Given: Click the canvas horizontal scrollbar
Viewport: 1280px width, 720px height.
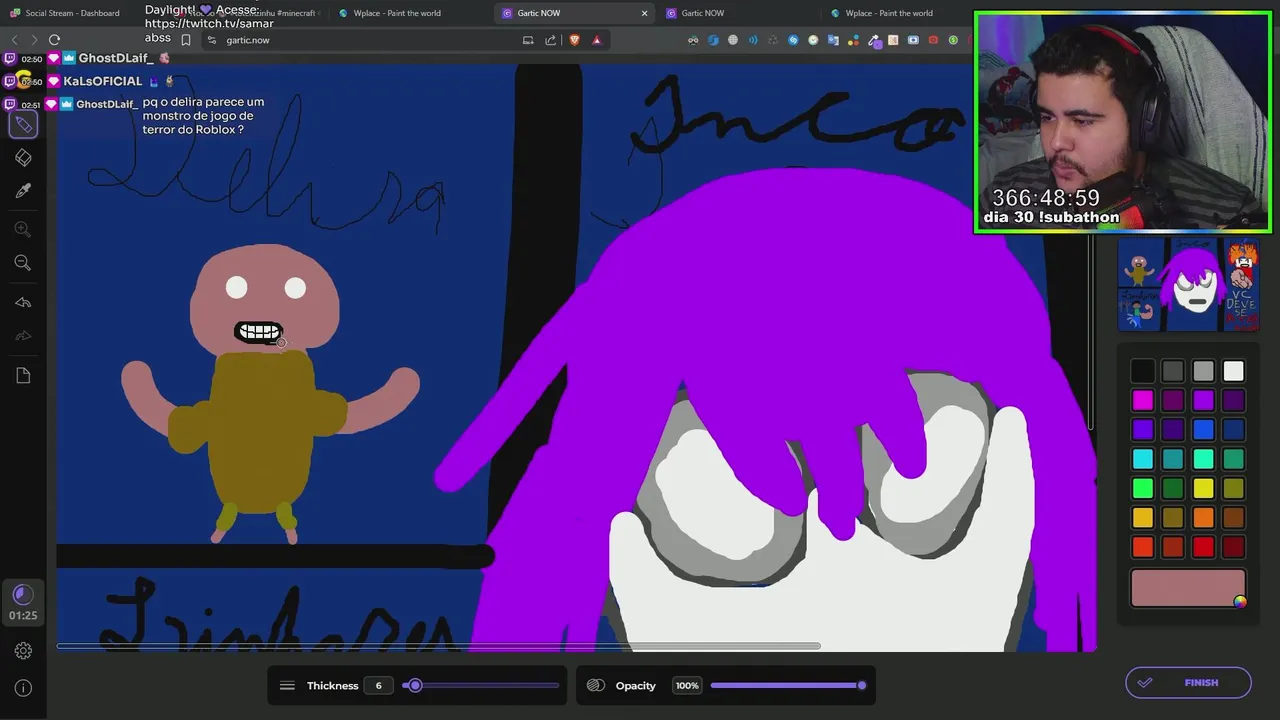Looking at the screenshot, I should 438,646.
